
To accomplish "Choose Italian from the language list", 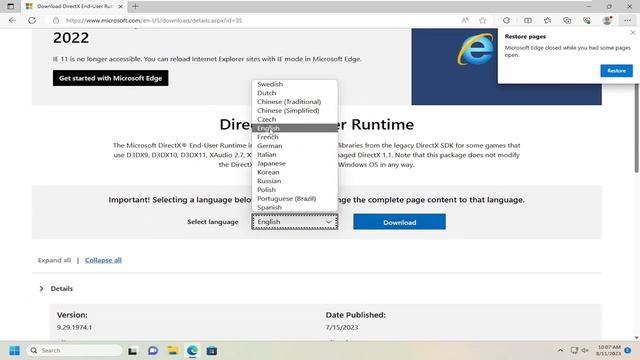I will [x=294, y=155].
